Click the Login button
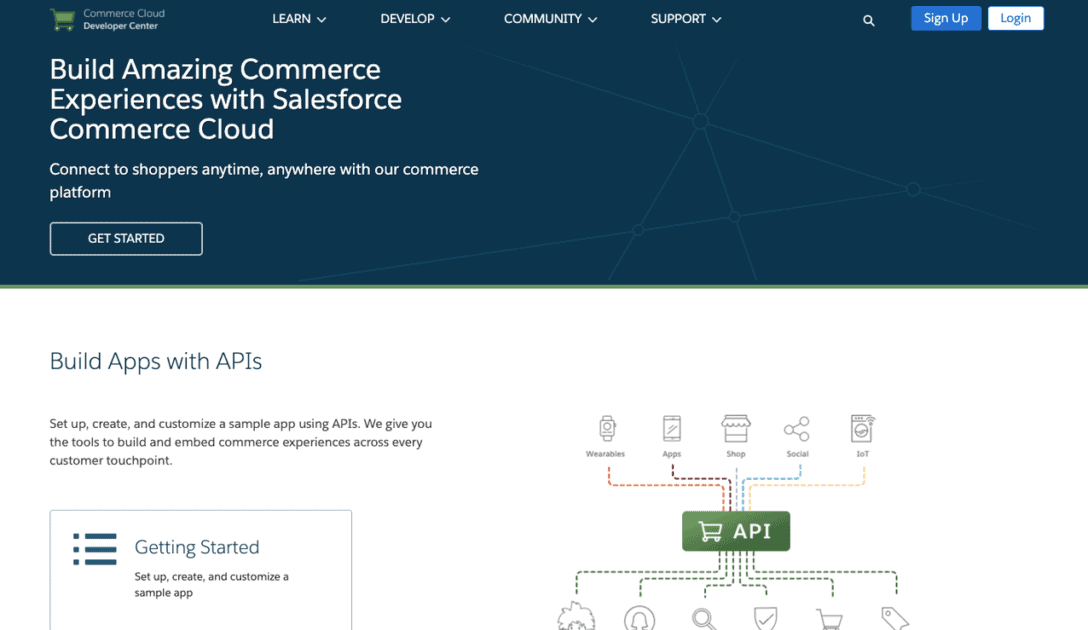 click(x=1015, y=18)
